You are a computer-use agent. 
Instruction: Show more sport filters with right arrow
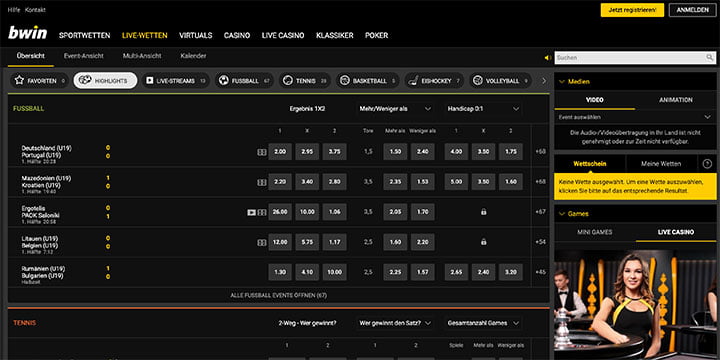(x=544, y=81)
